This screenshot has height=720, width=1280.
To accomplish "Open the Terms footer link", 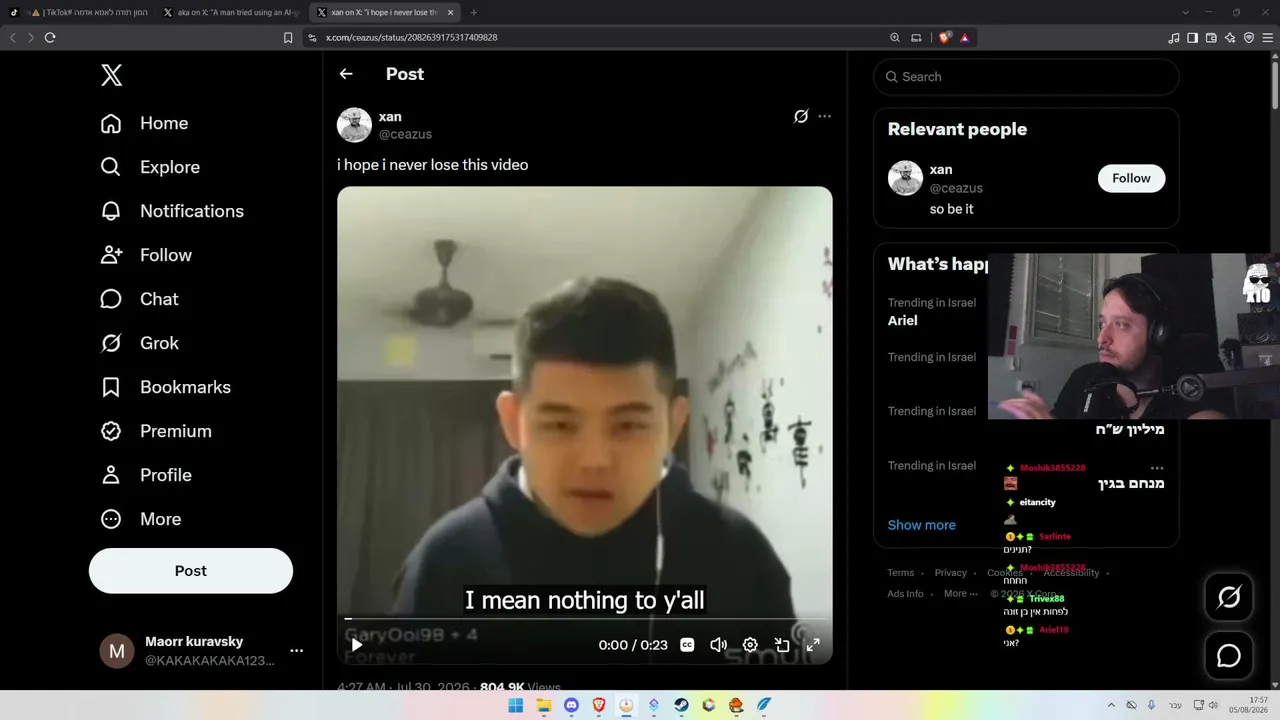I will pos(900,573).
